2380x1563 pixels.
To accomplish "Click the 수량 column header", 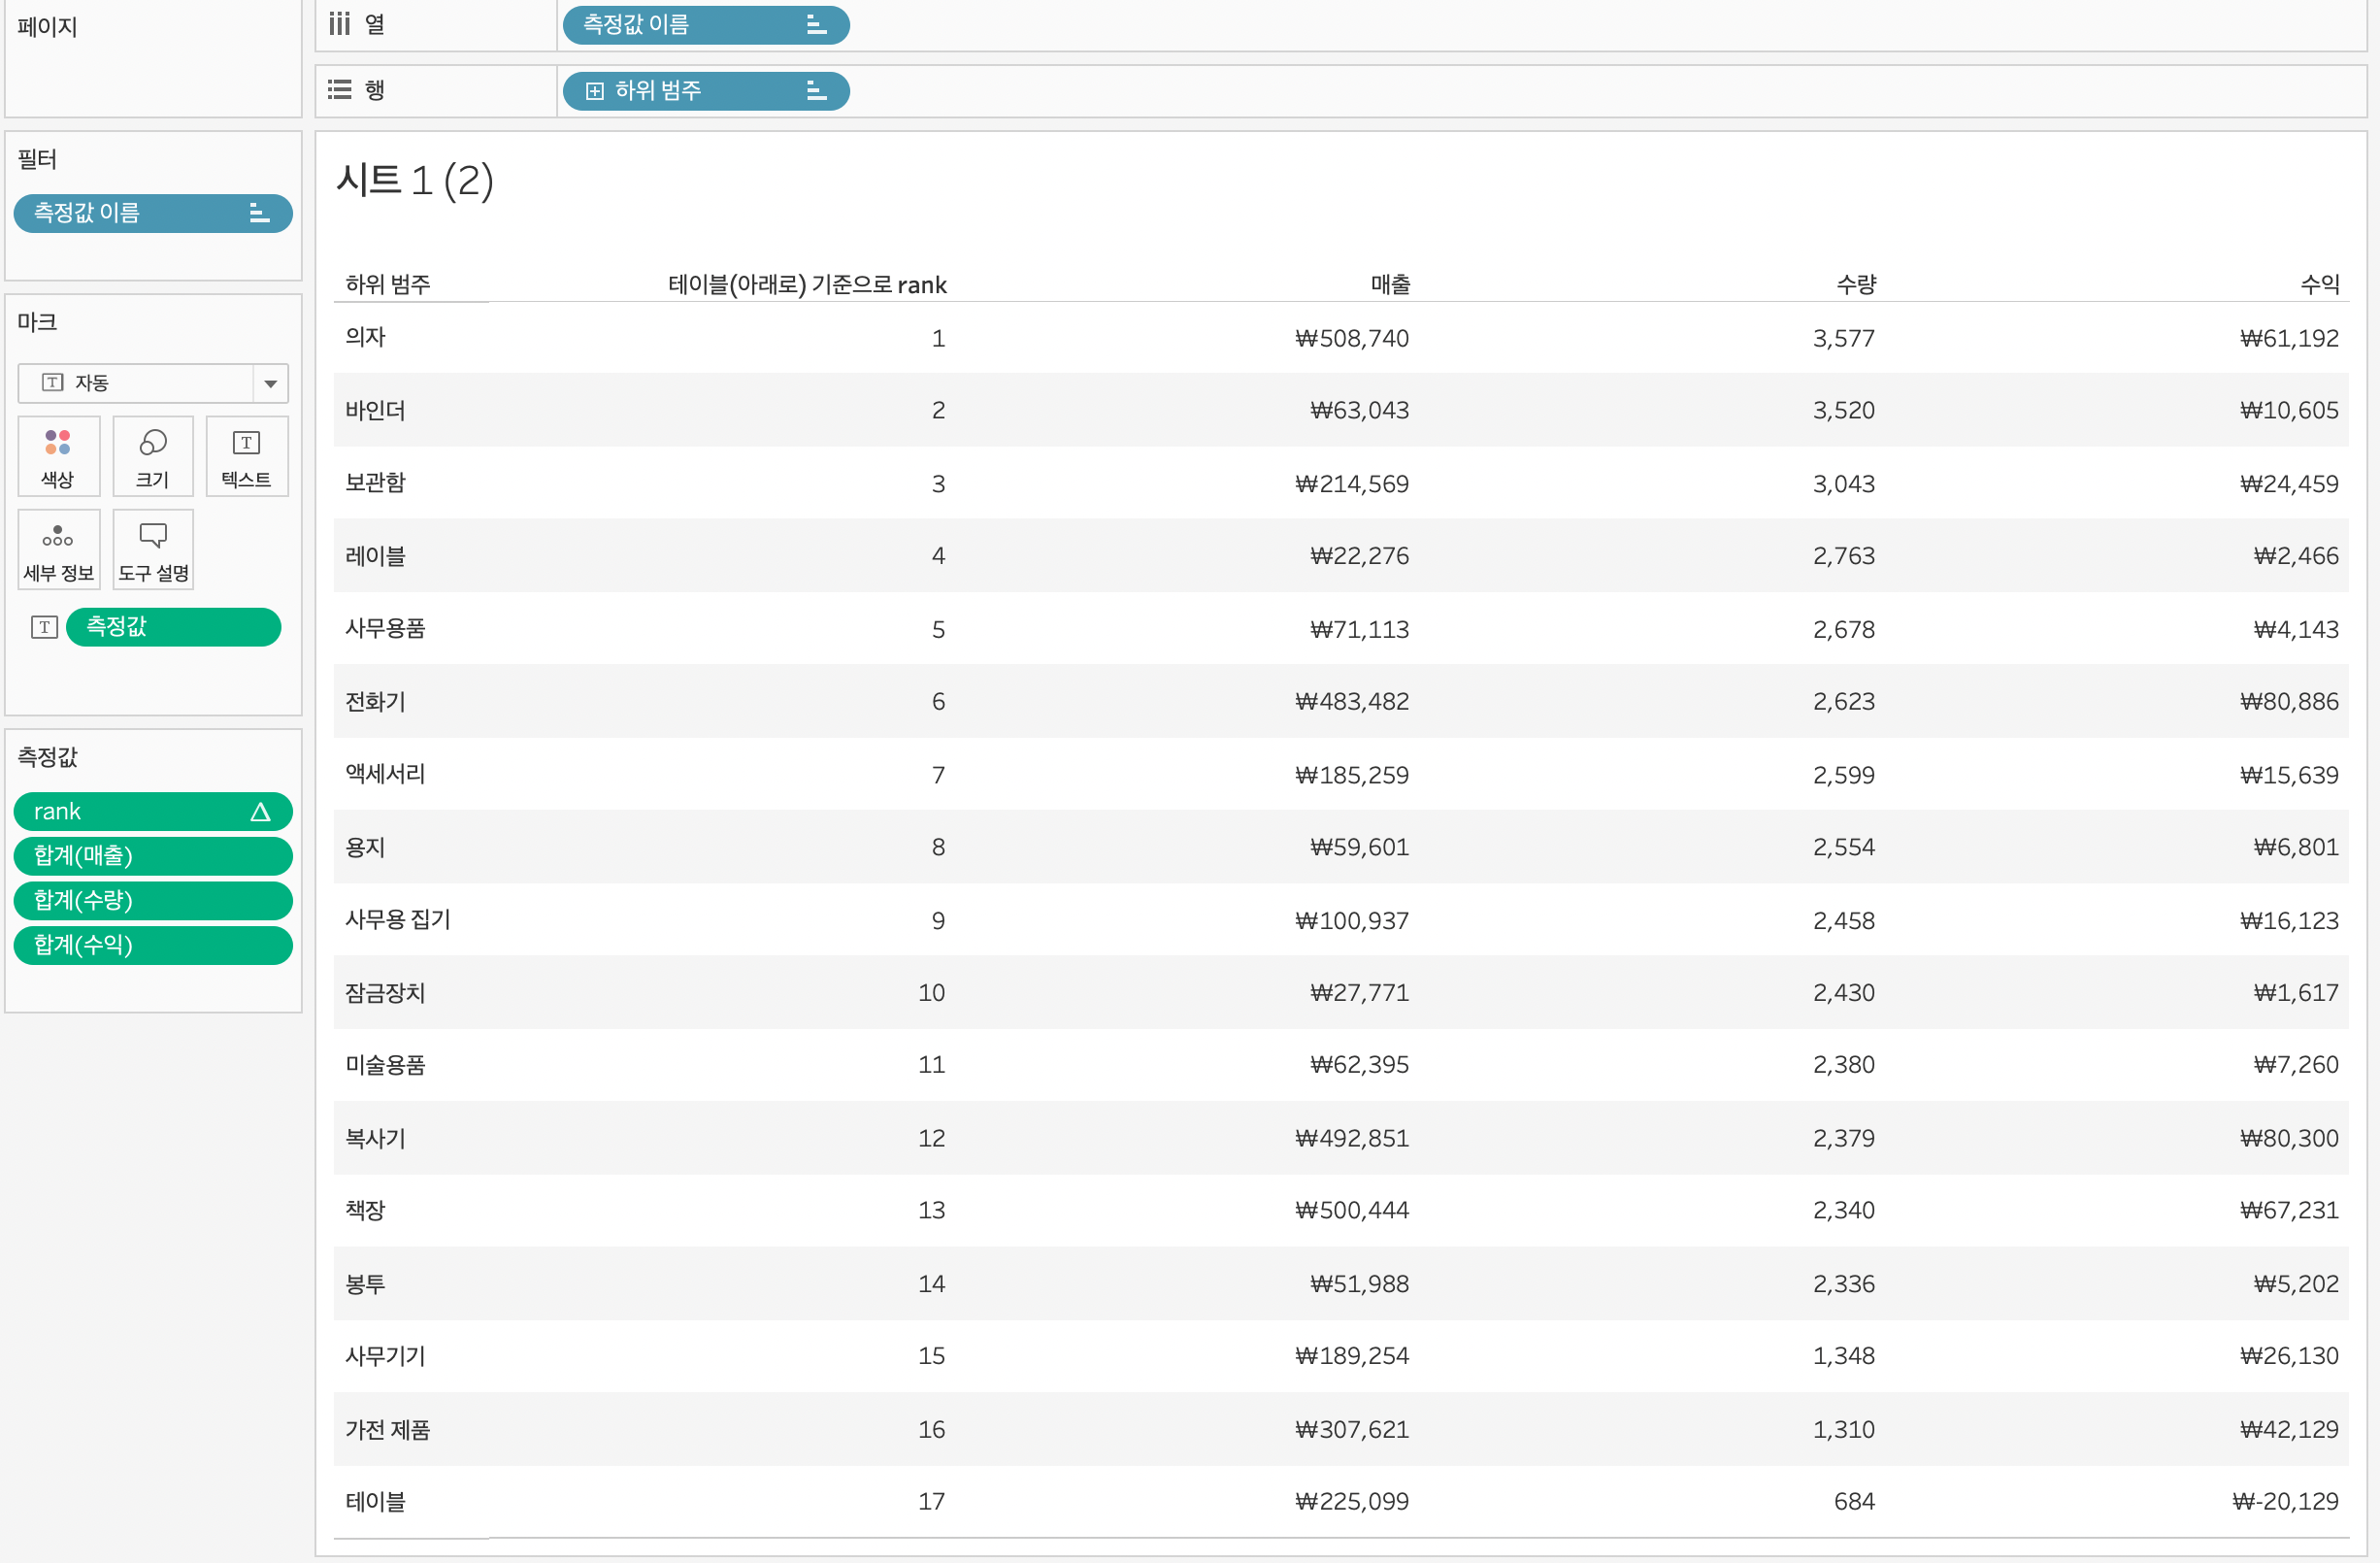I will coord(1855,285).
